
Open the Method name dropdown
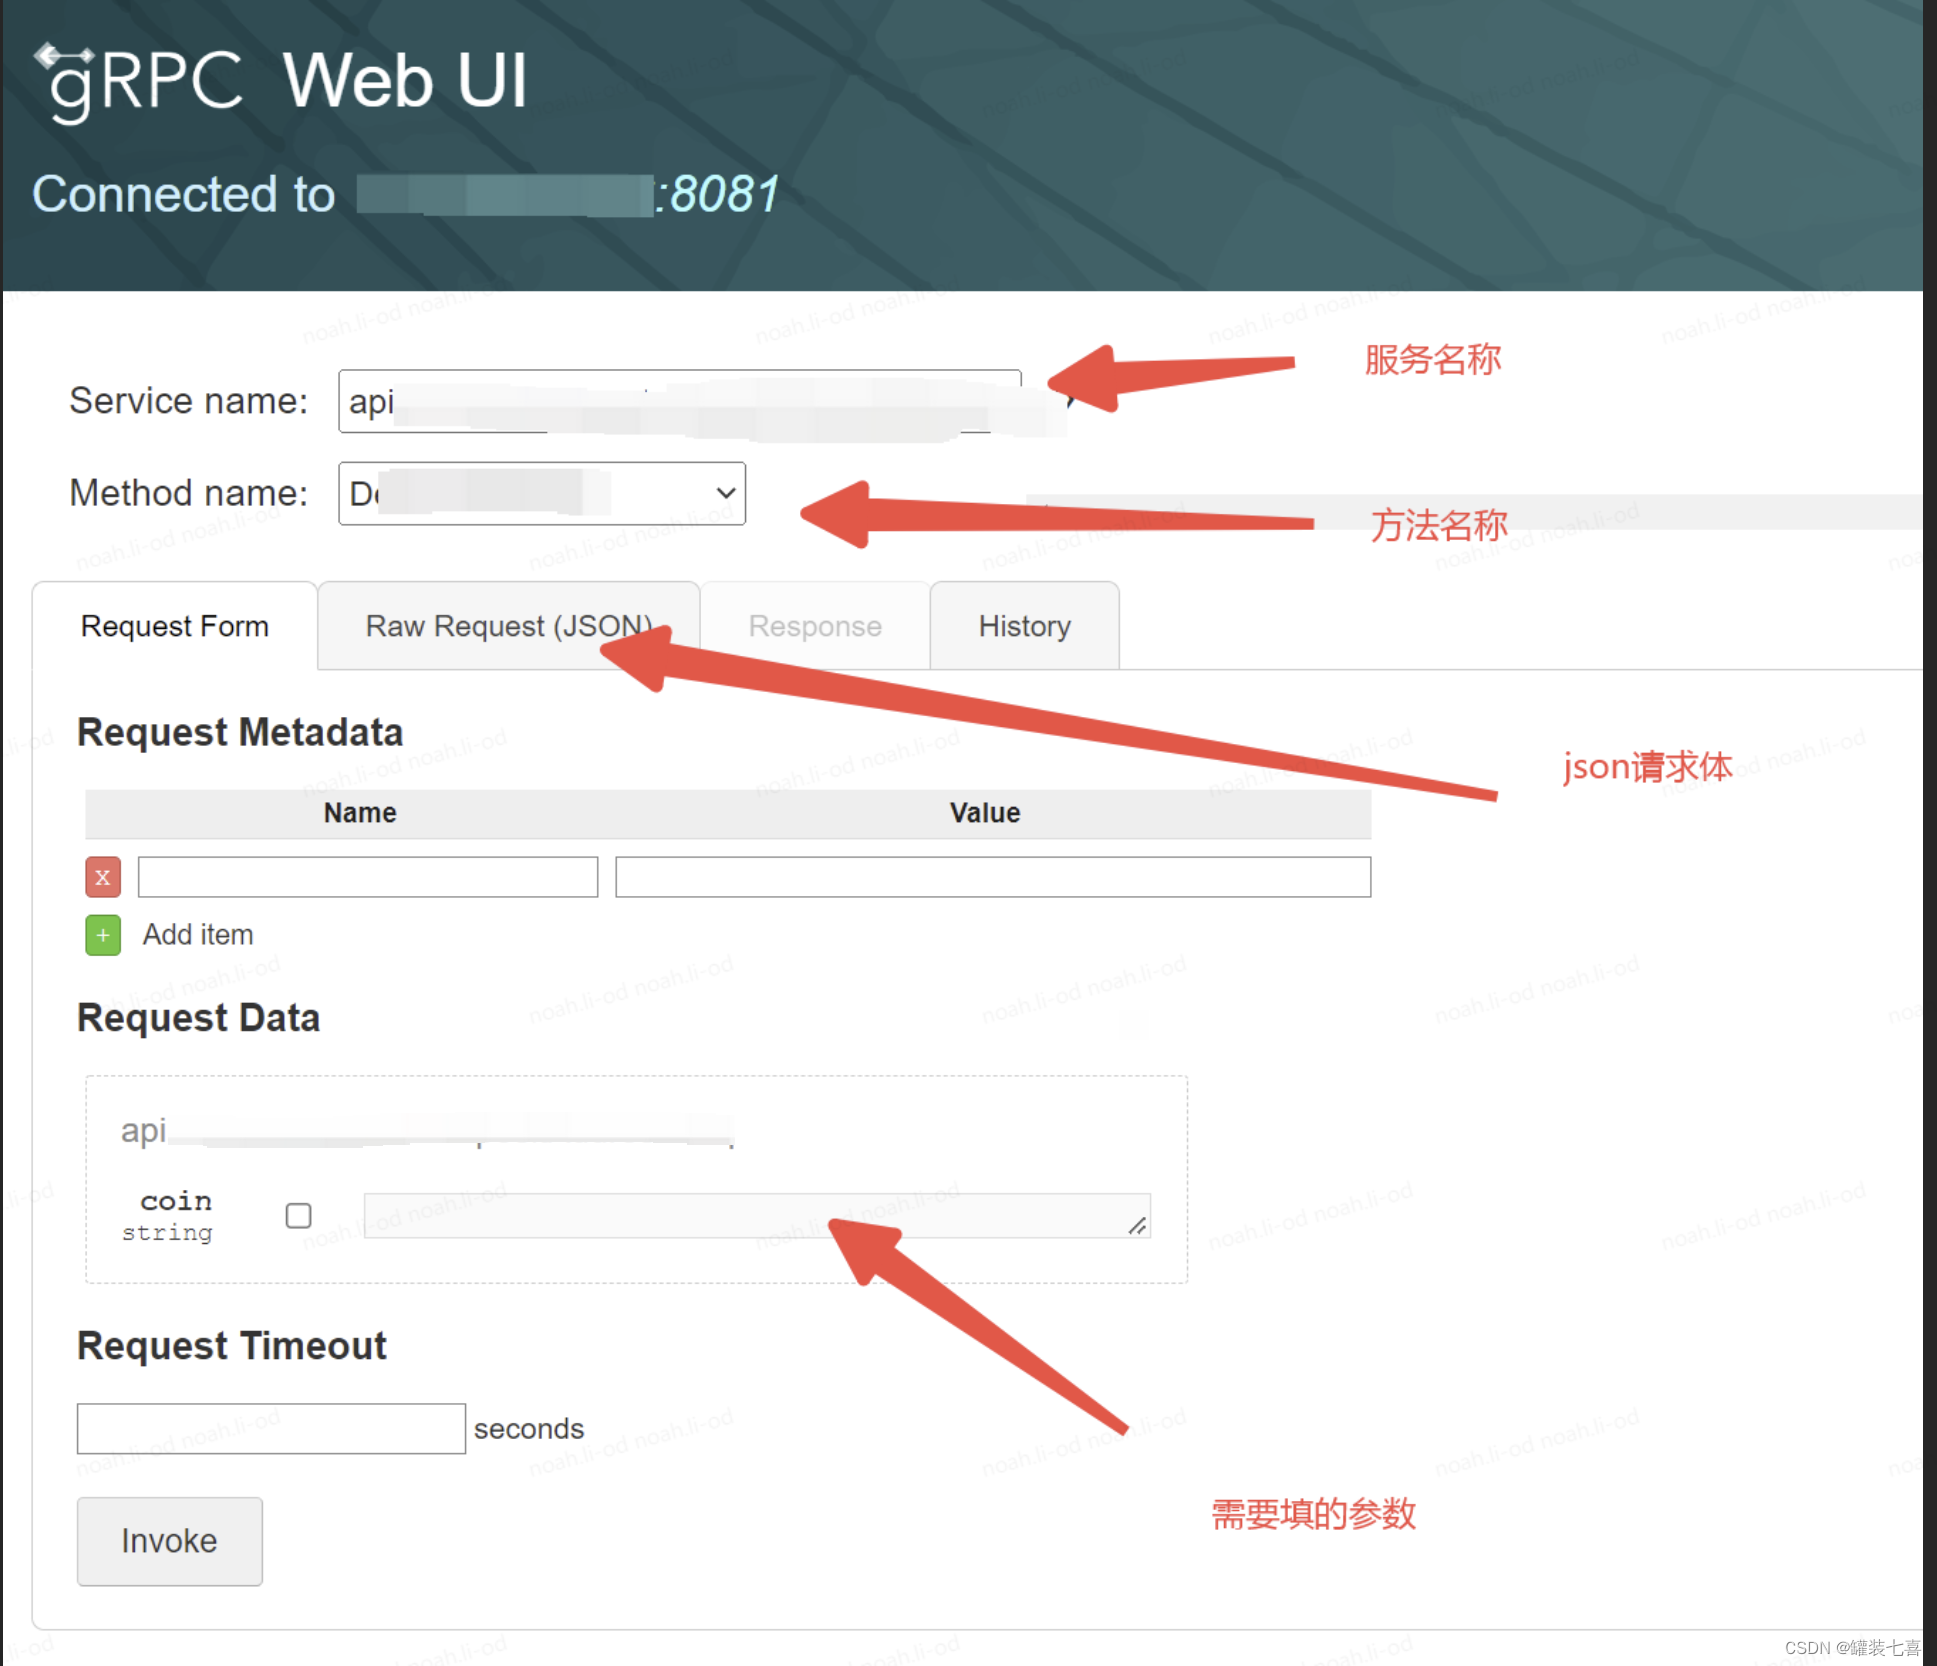pos(540,493)
